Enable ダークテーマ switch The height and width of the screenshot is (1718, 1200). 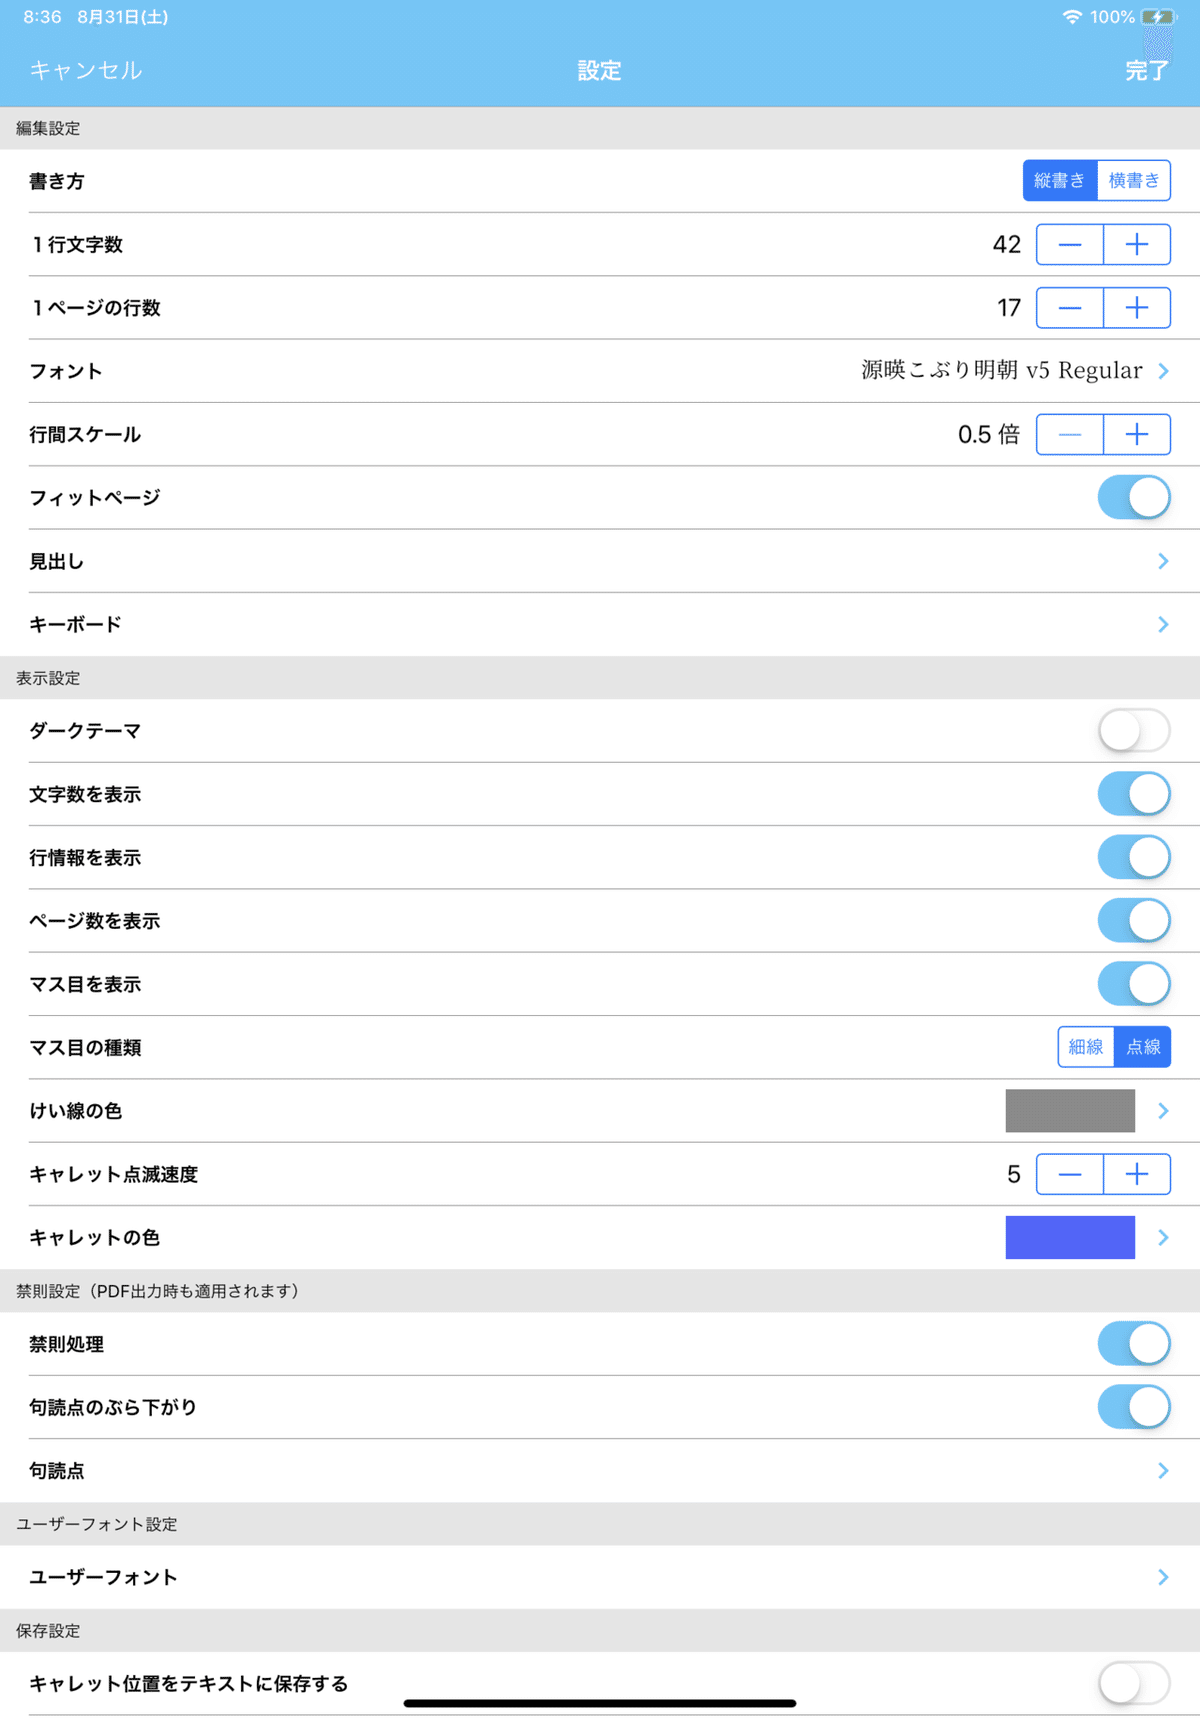point(1134,730)
